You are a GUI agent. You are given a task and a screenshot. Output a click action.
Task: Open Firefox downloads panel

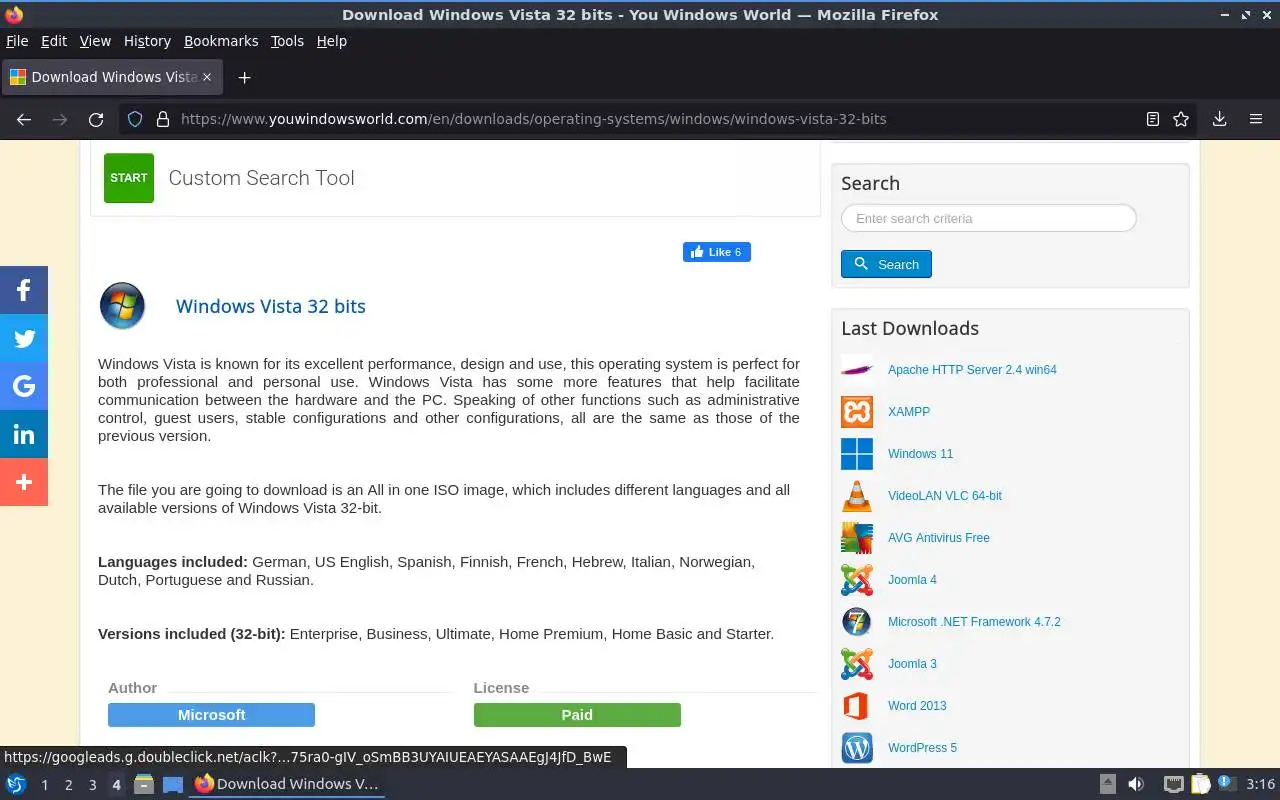[1220, 119]
